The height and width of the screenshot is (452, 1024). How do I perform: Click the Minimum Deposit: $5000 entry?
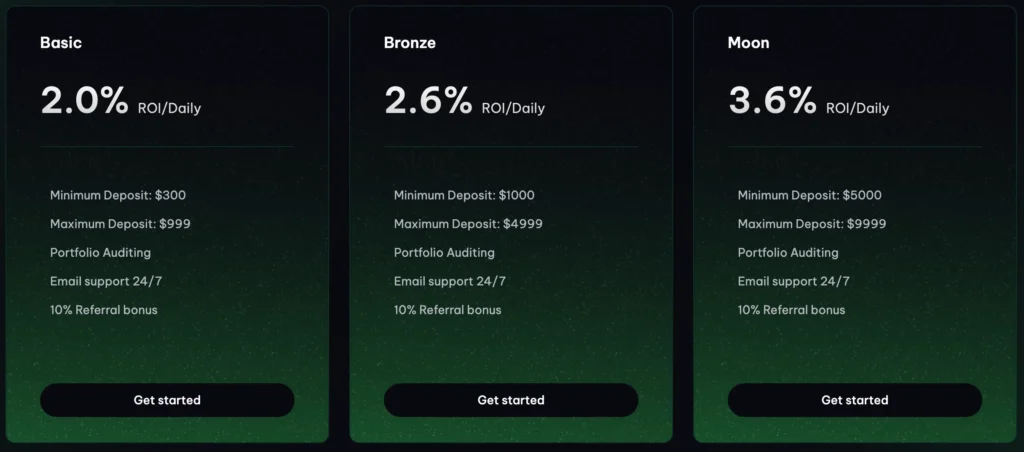tap(810, 195)
